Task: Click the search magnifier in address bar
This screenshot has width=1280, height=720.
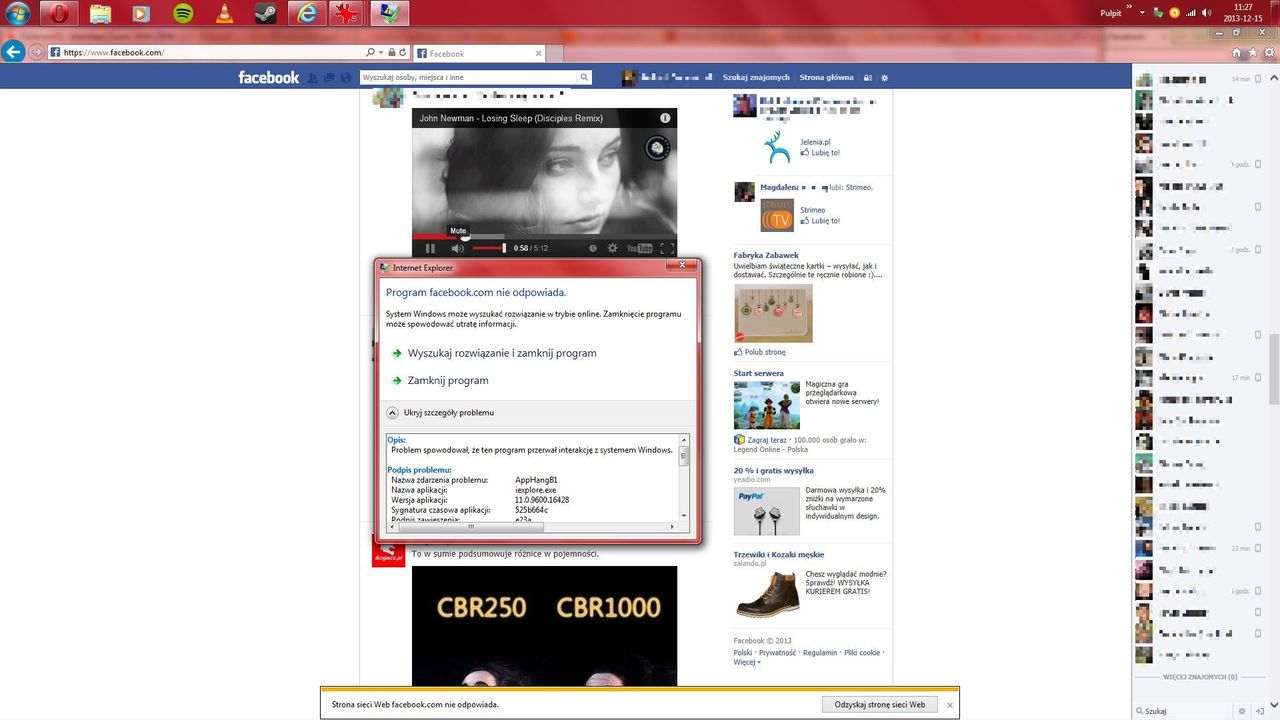Action: 370,52
